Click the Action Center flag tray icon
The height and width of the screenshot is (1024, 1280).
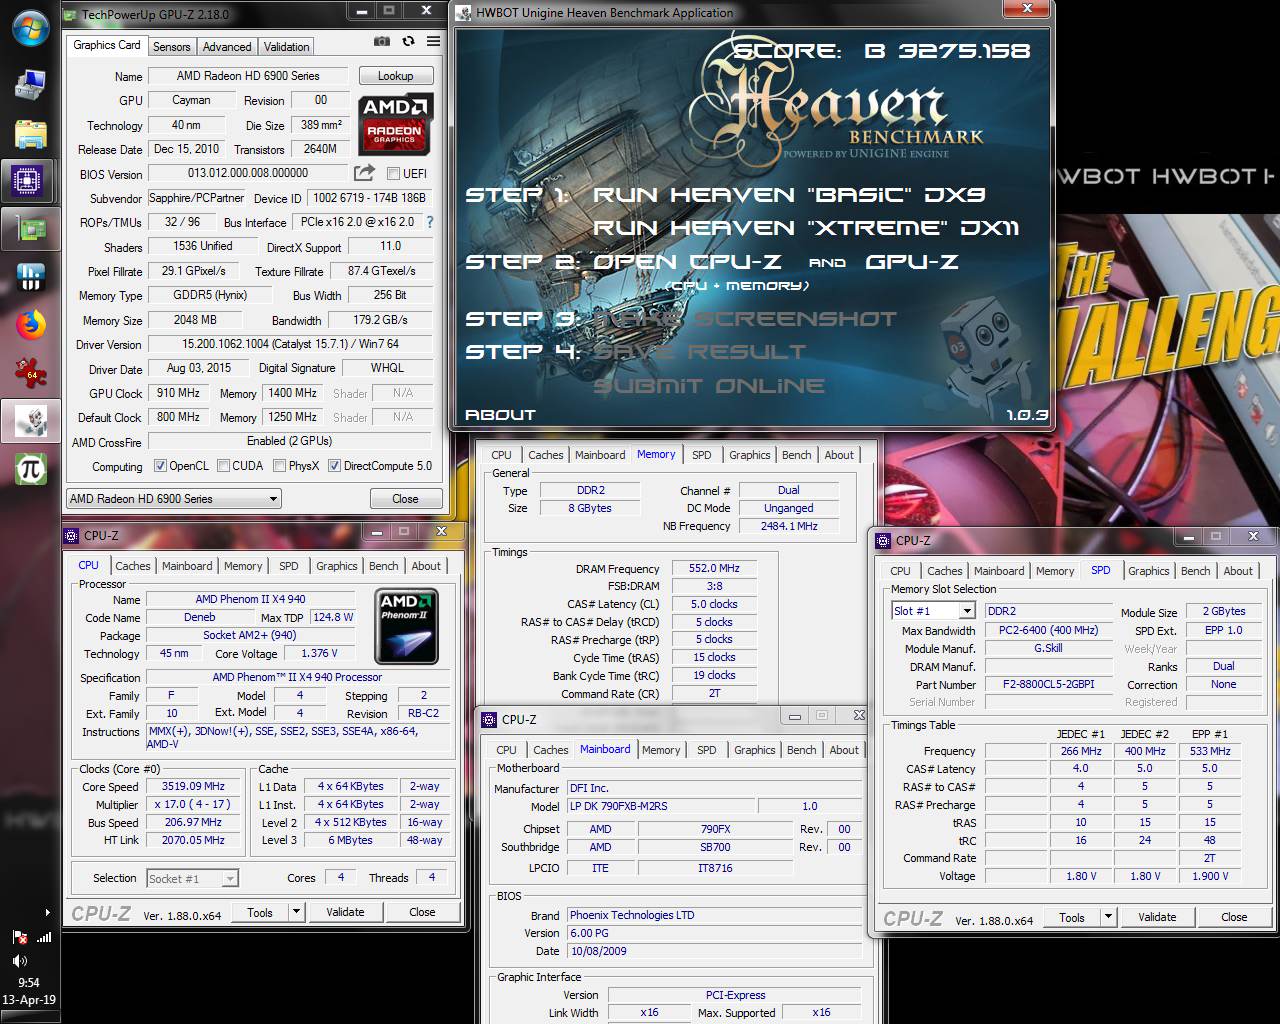pyautogui.click(x=20, y=937)
